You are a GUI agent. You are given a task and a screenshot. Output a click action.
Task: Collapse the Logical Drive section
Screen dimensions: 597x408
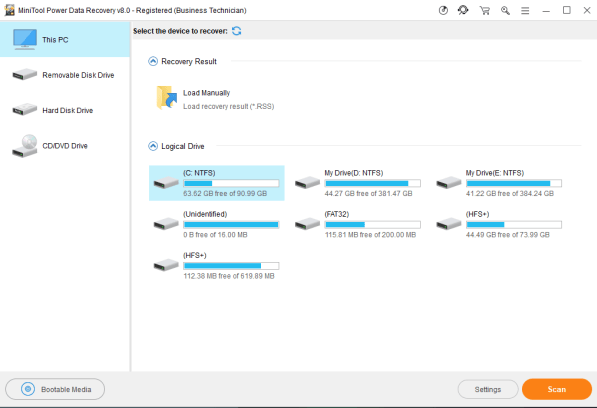[153, 146]
